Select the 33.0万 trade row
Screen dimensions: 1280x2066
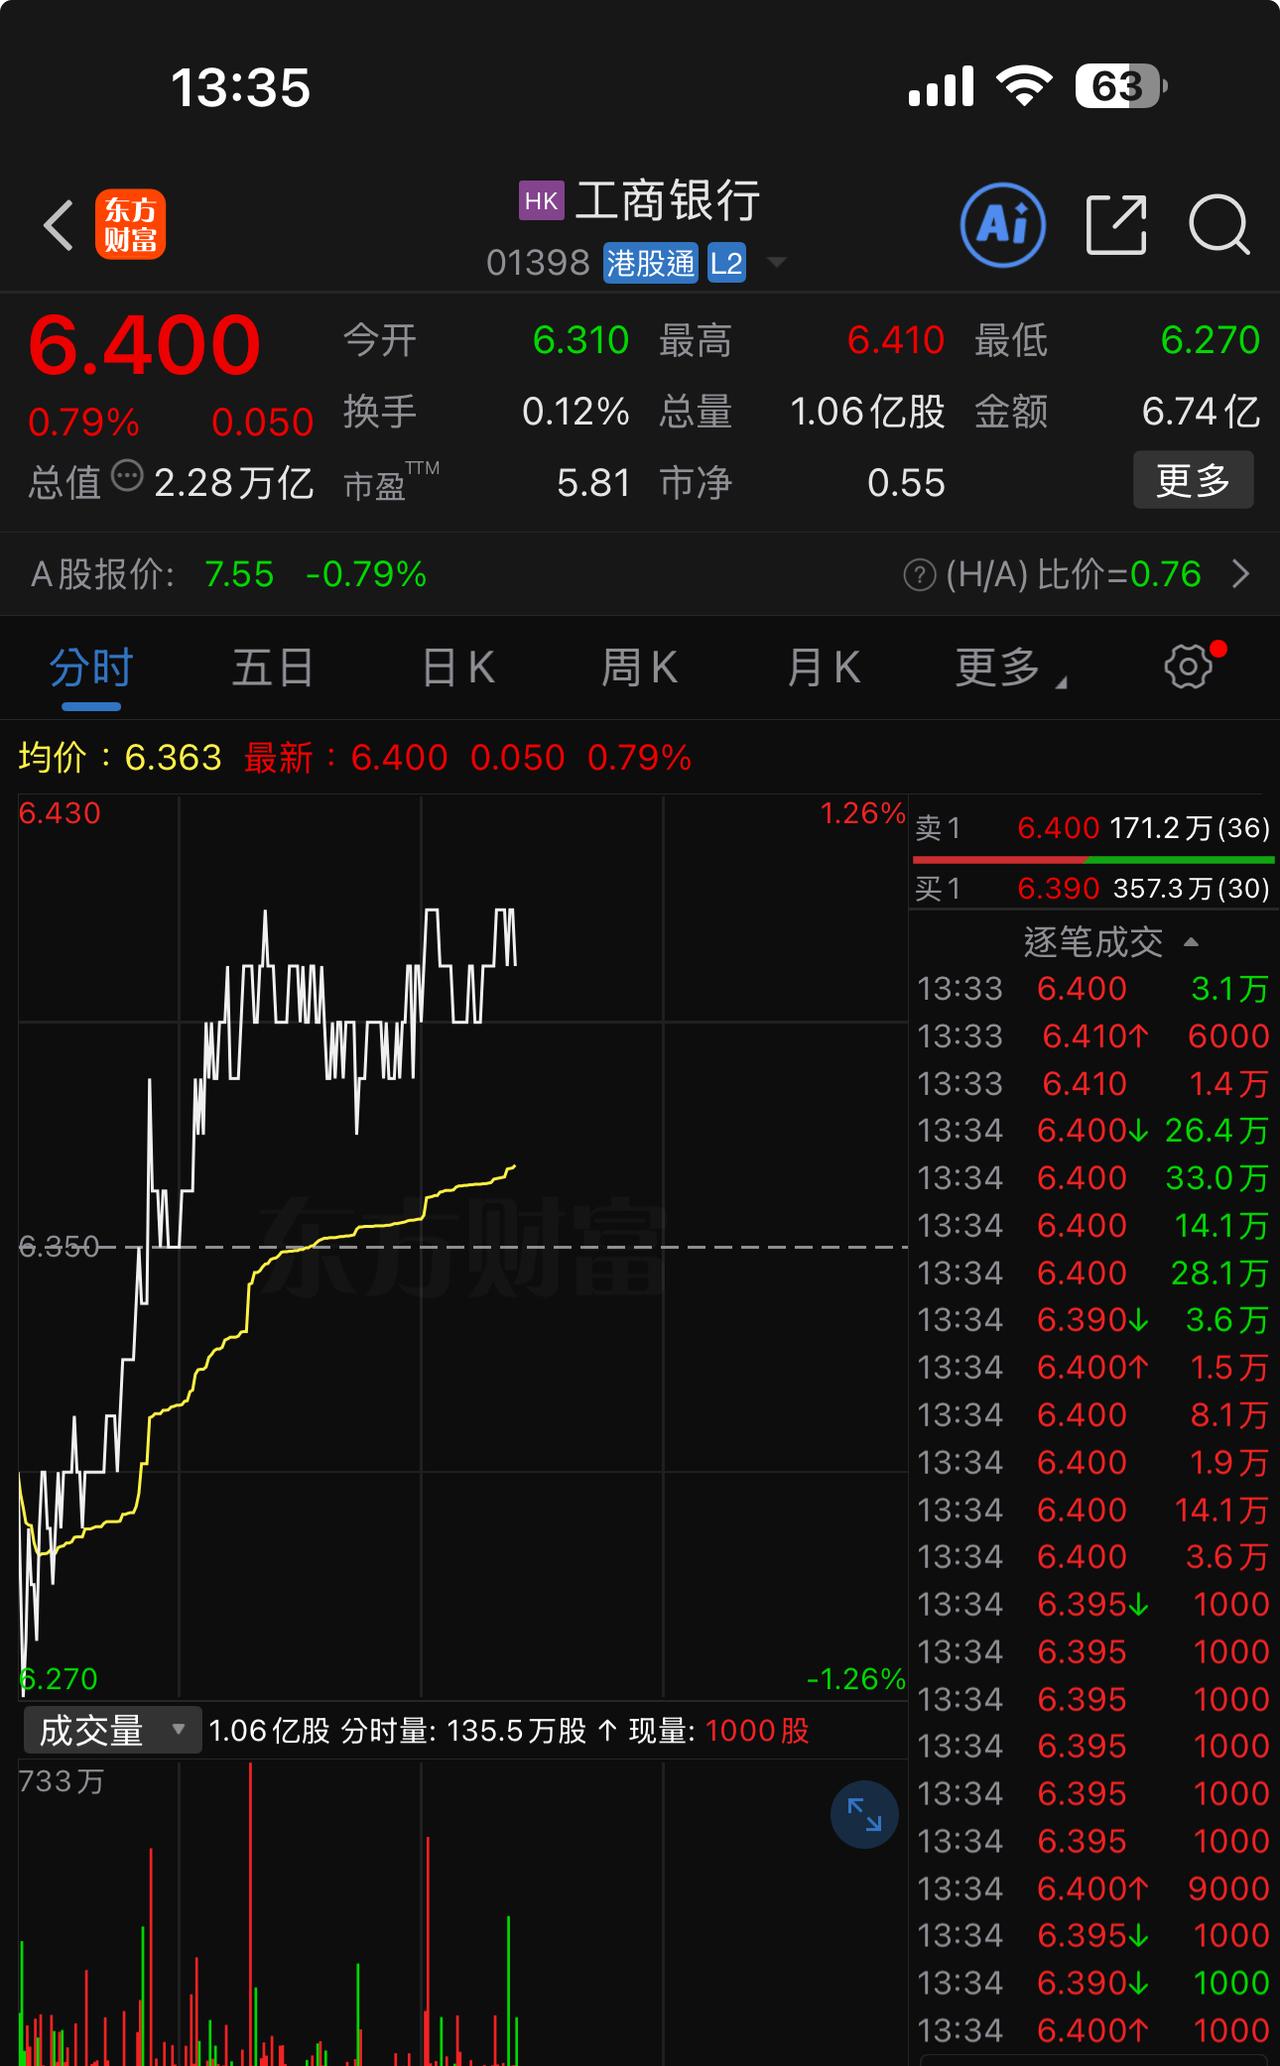pyautogui.click(x=1093, y=1178)
